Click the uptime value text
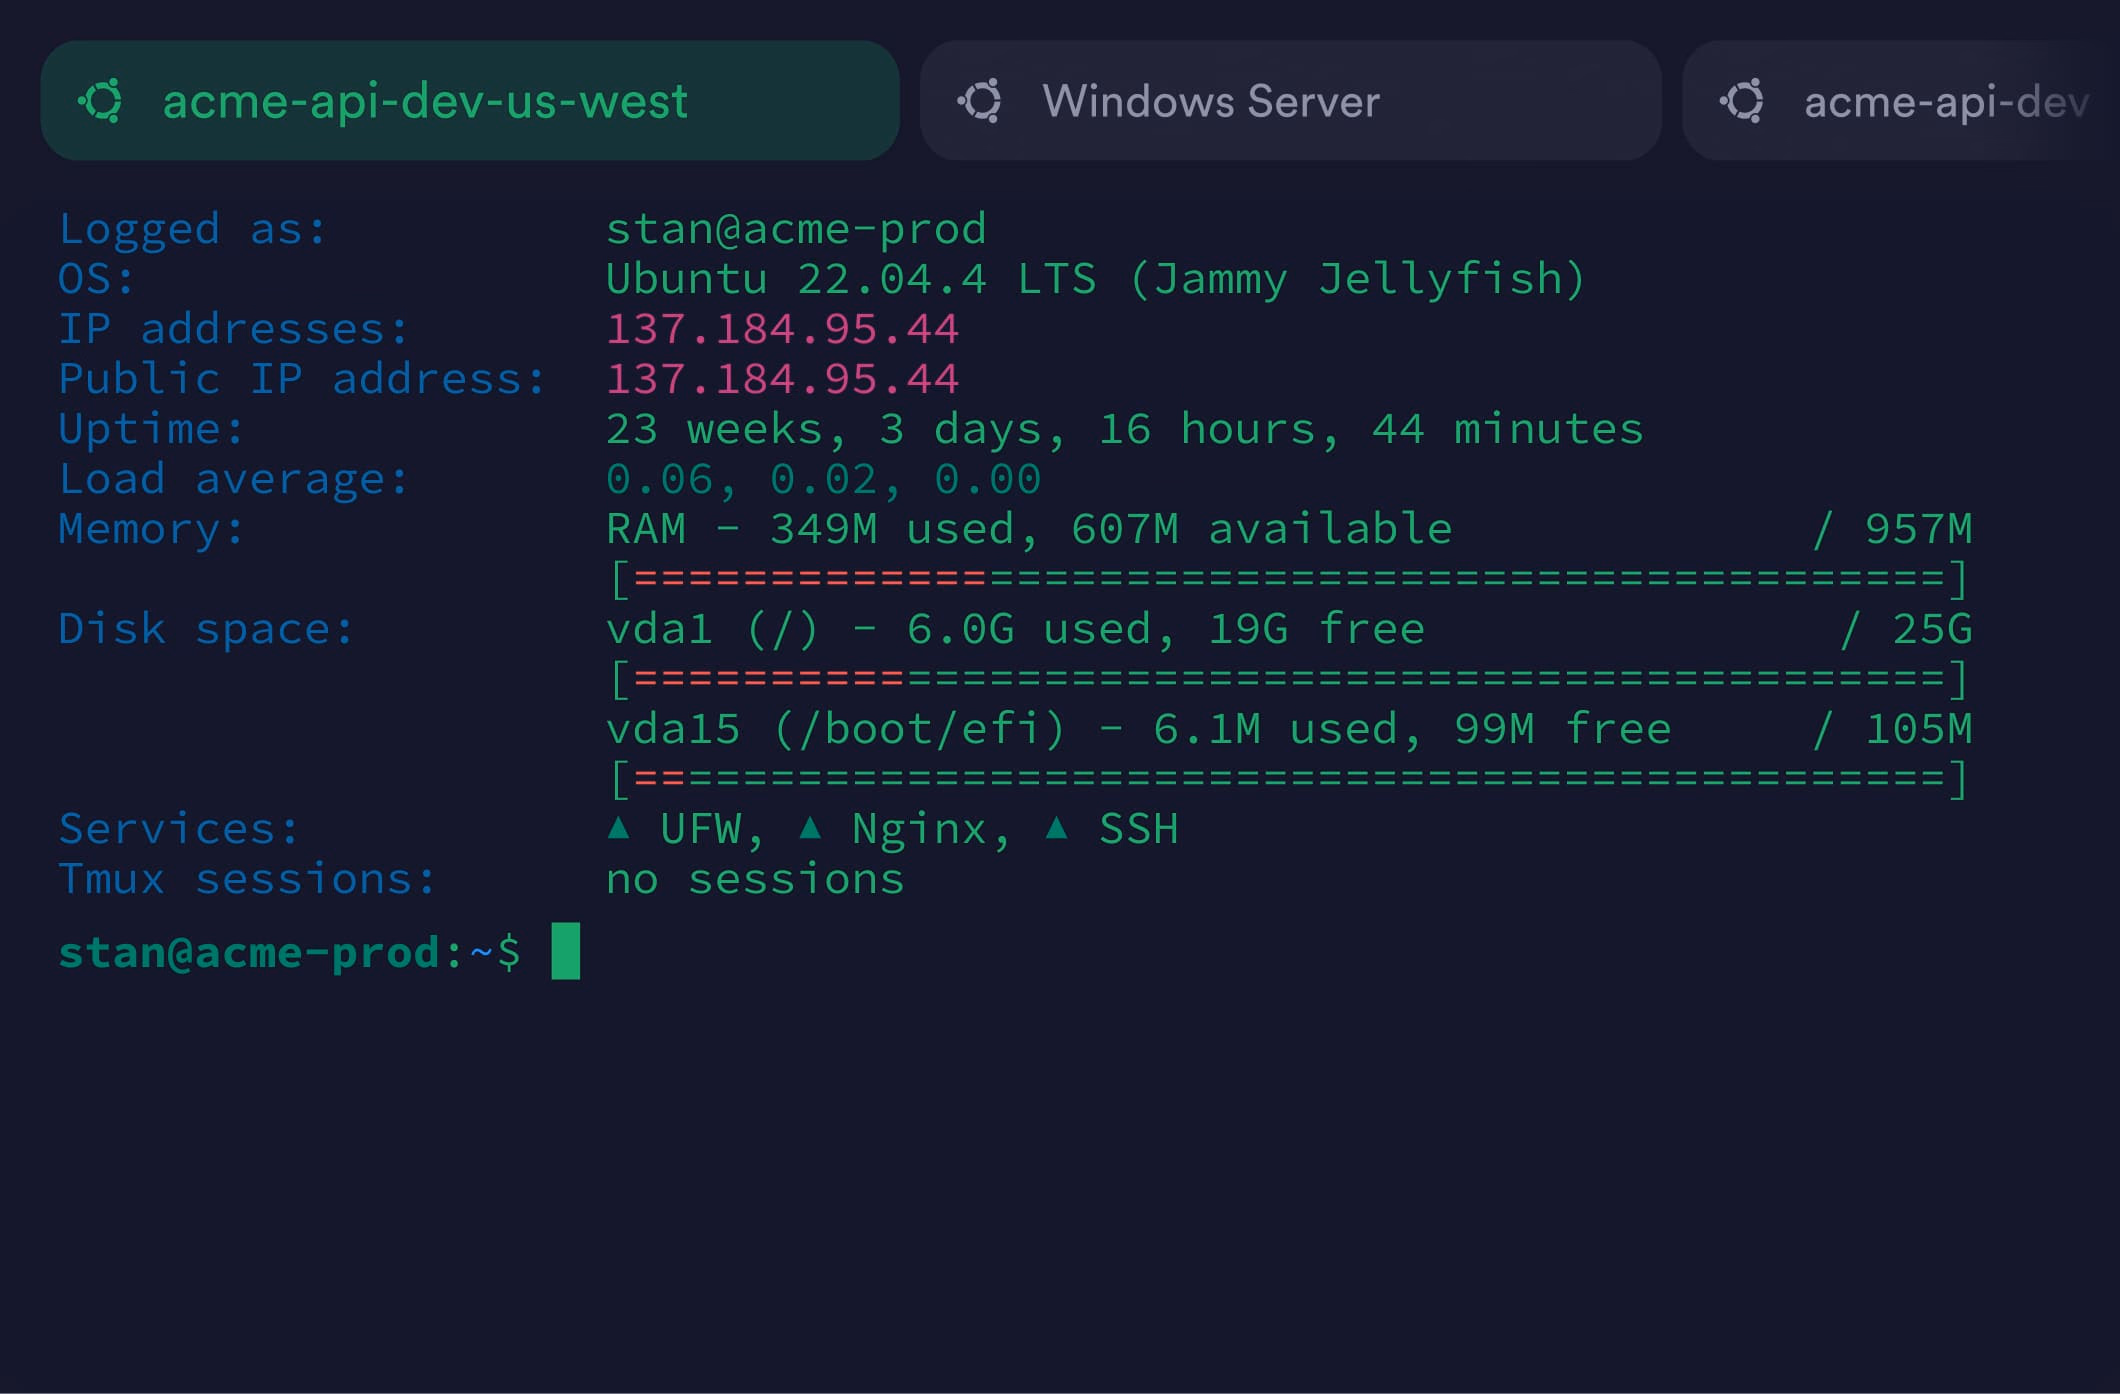This screenshot has width=2120, height=1394. tap(1124, 429)
